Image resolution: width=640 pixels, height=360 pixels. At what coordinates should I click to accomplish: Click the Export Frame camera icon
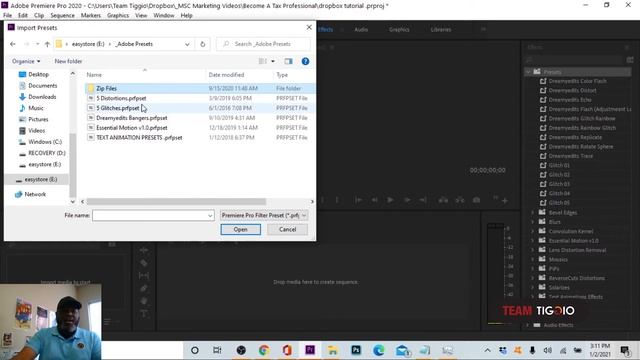pos(476,200)
